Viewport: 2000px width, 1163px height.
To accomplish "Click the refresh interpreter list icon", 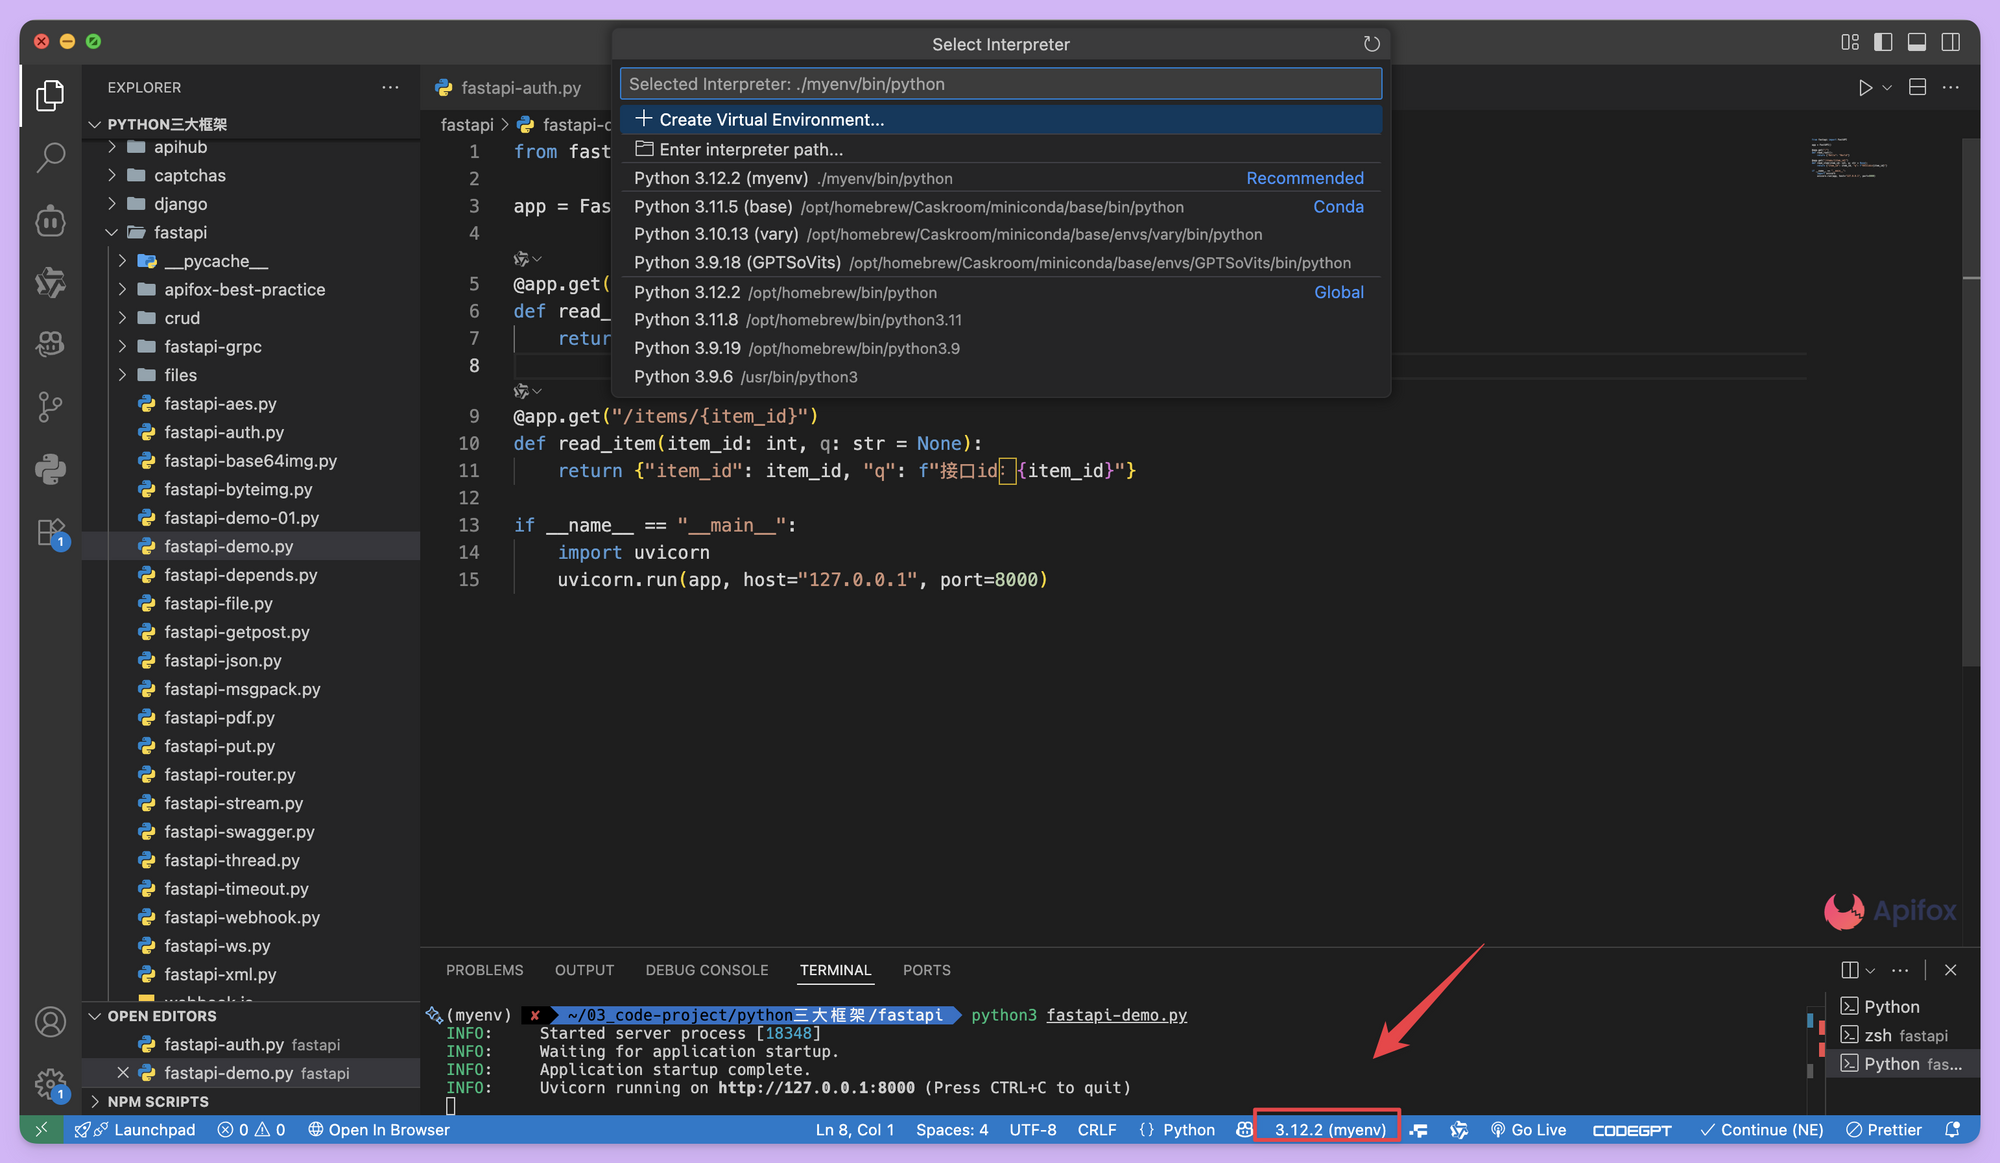I will pyautogui.click(x=1371, y=44).
